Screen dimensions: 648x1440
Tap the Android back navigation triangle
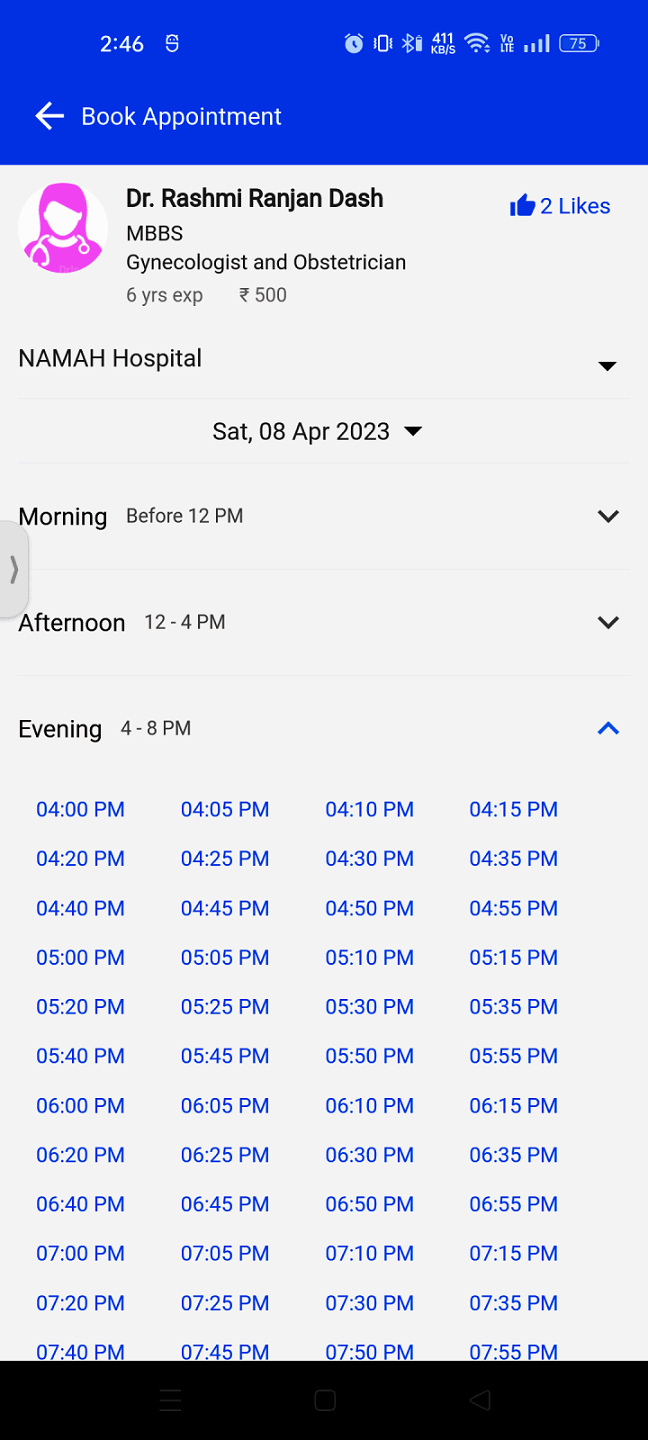tap(480, 1400)
